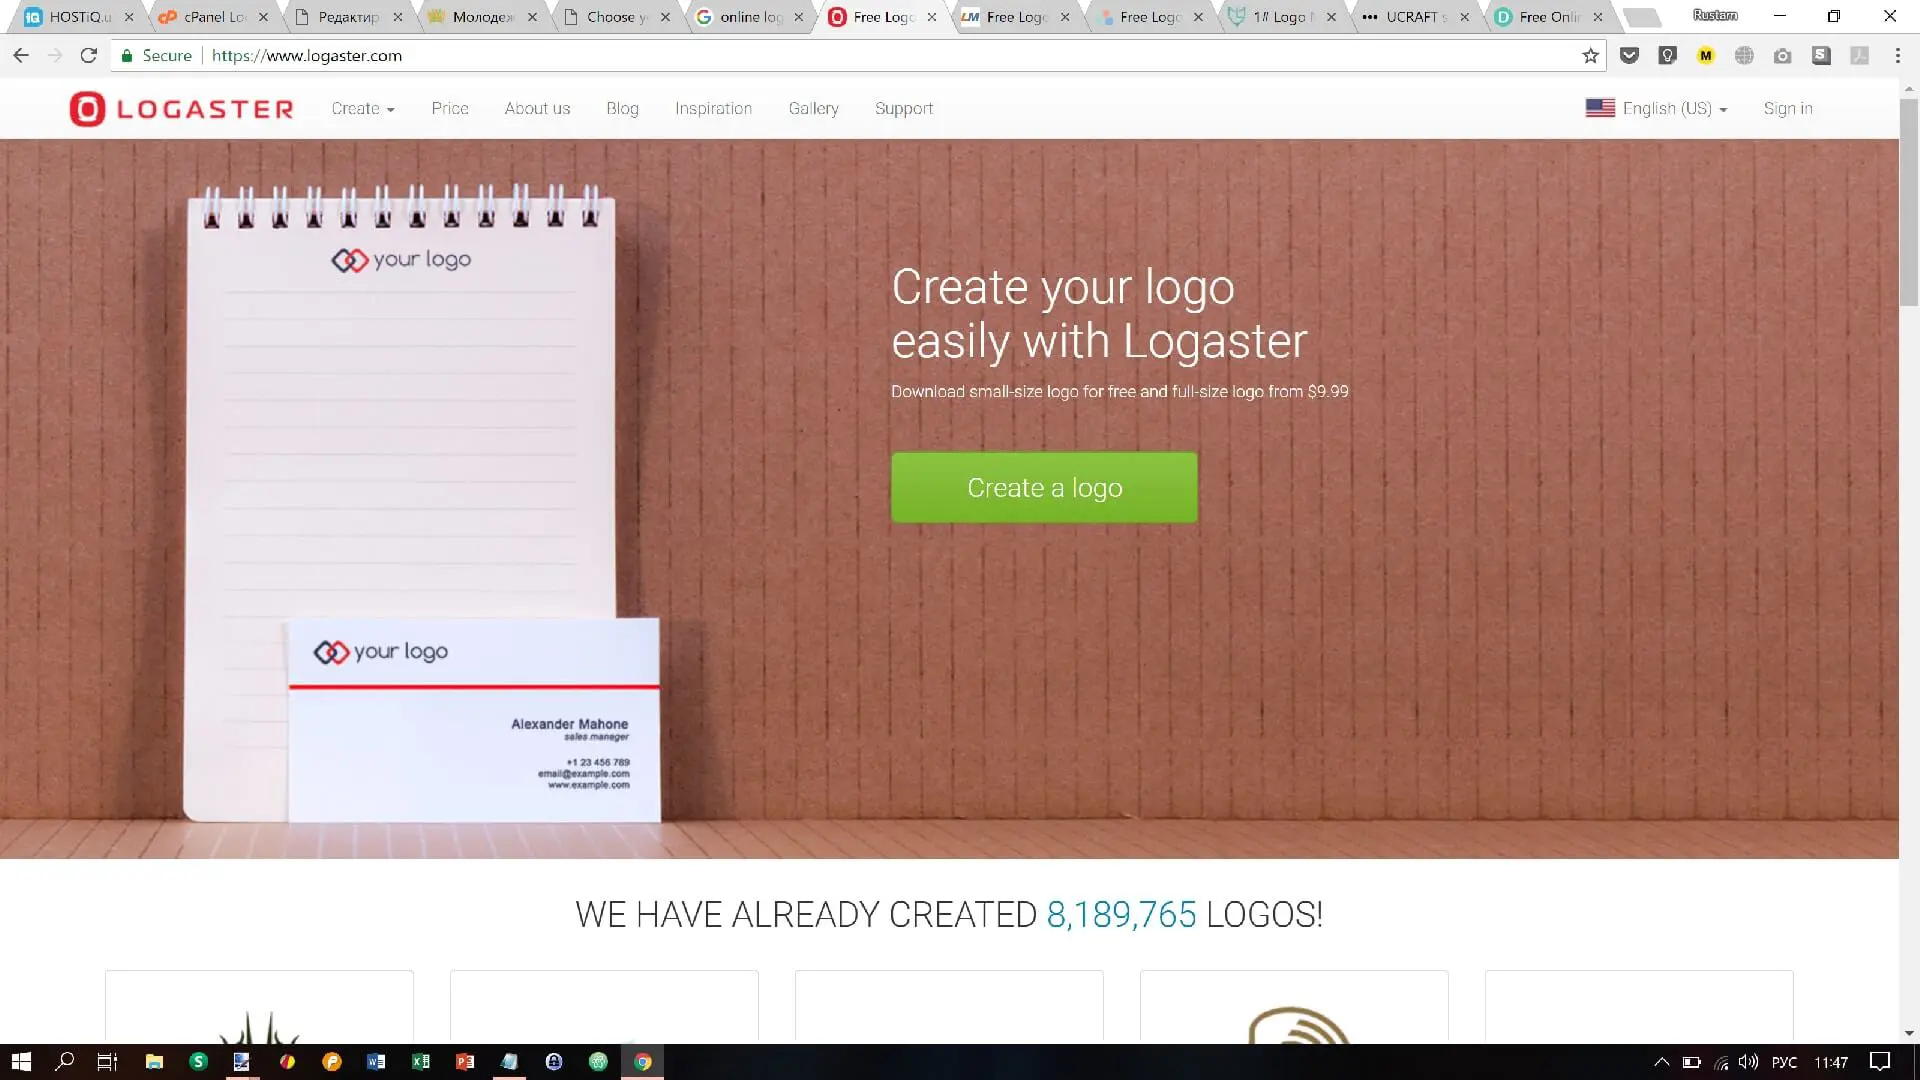This screenshot has height=1080, width=1920.
Task: Open Chrome's three-dot menu
Action: click(1897, 56)
